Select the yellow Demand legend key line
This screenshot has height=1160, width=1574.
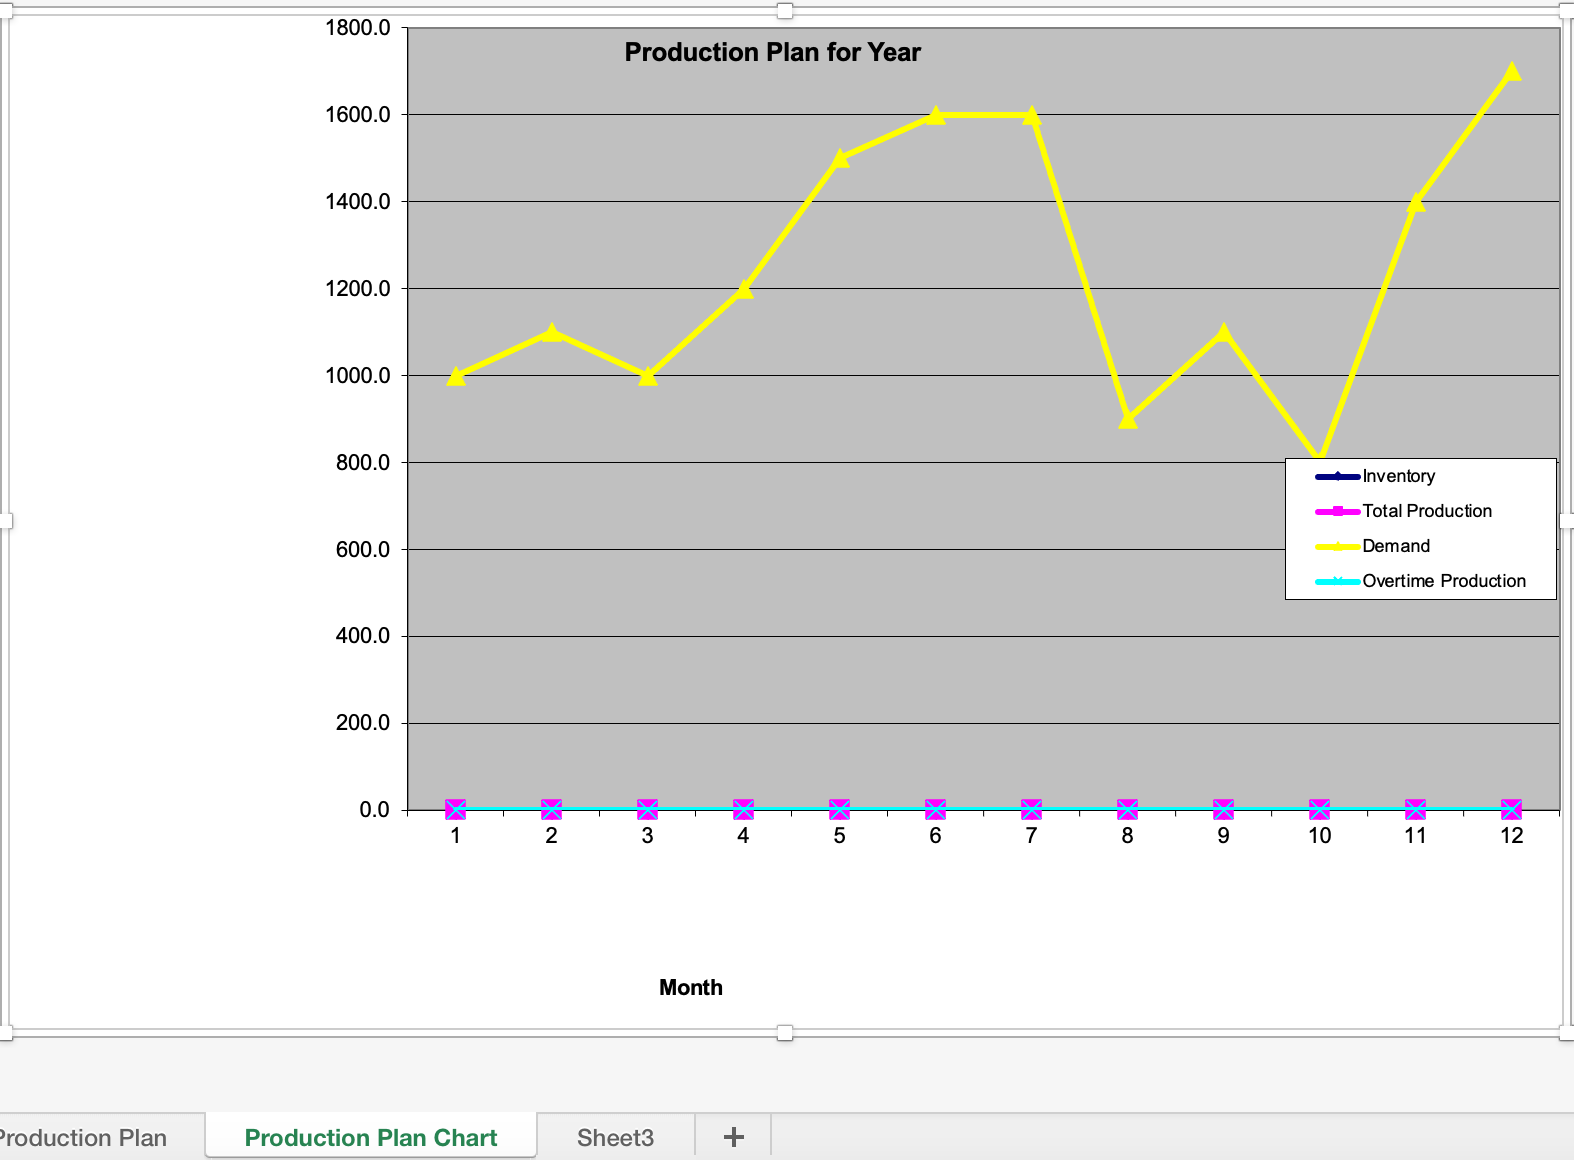1337,546
